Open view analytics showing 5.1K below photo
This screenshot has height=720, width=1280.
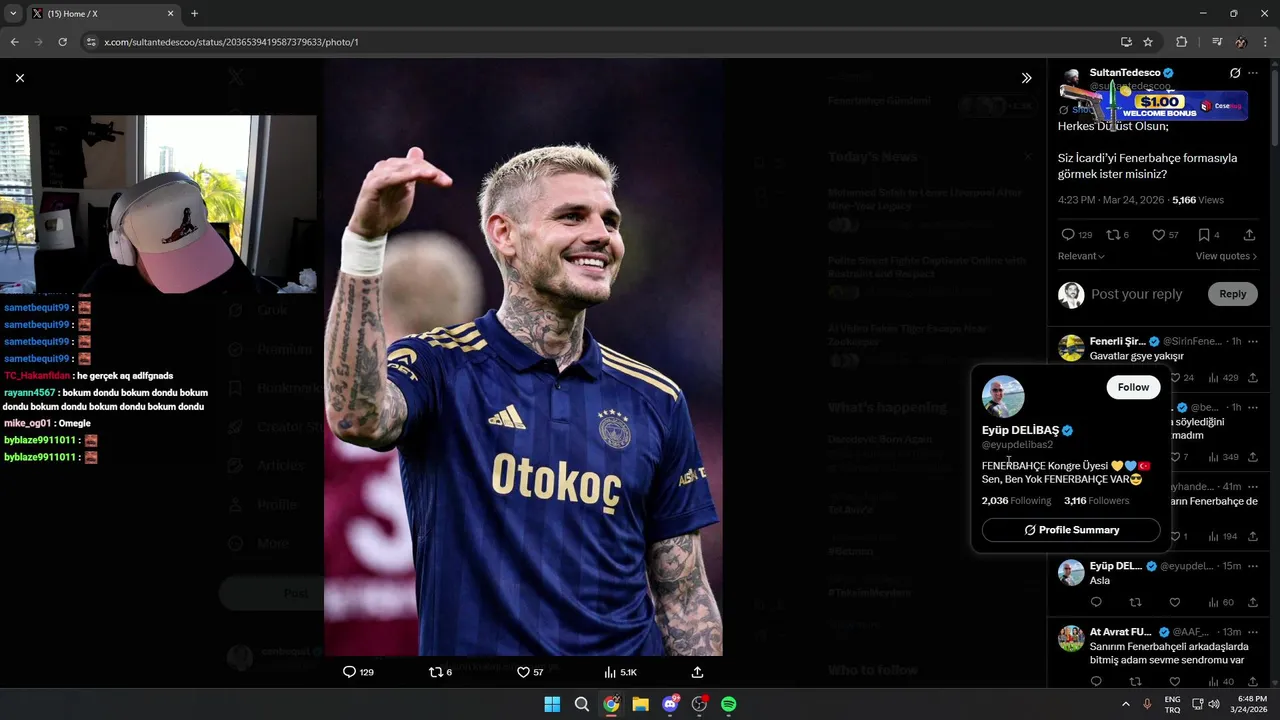(x=620, y=672)
